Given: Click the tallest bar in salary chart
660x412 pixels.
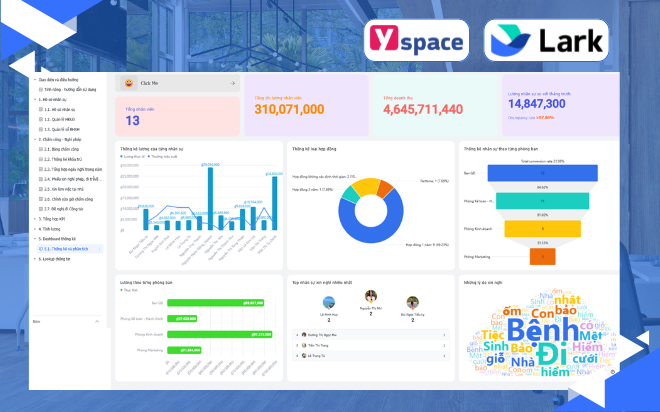Looking at the screenshot, I should [210, 199].
